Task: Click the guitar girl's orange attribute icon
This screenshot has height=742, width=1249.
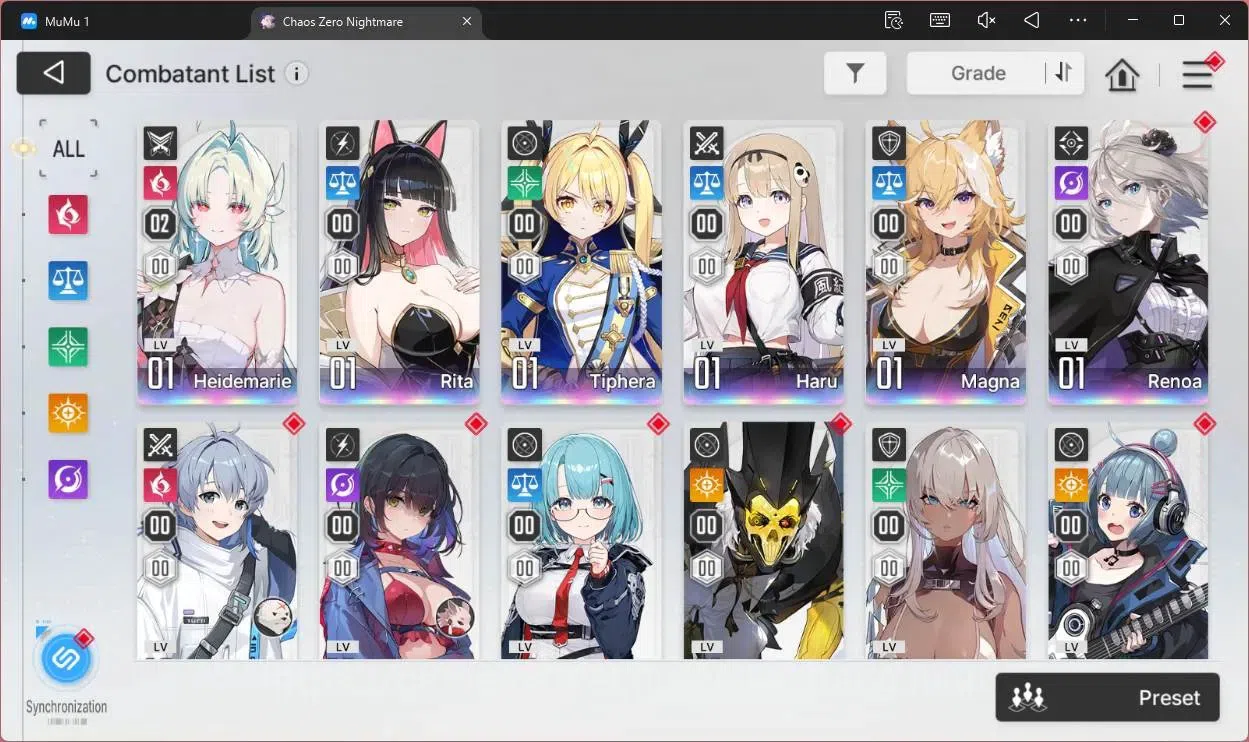Action: [x=1071, y=485]
